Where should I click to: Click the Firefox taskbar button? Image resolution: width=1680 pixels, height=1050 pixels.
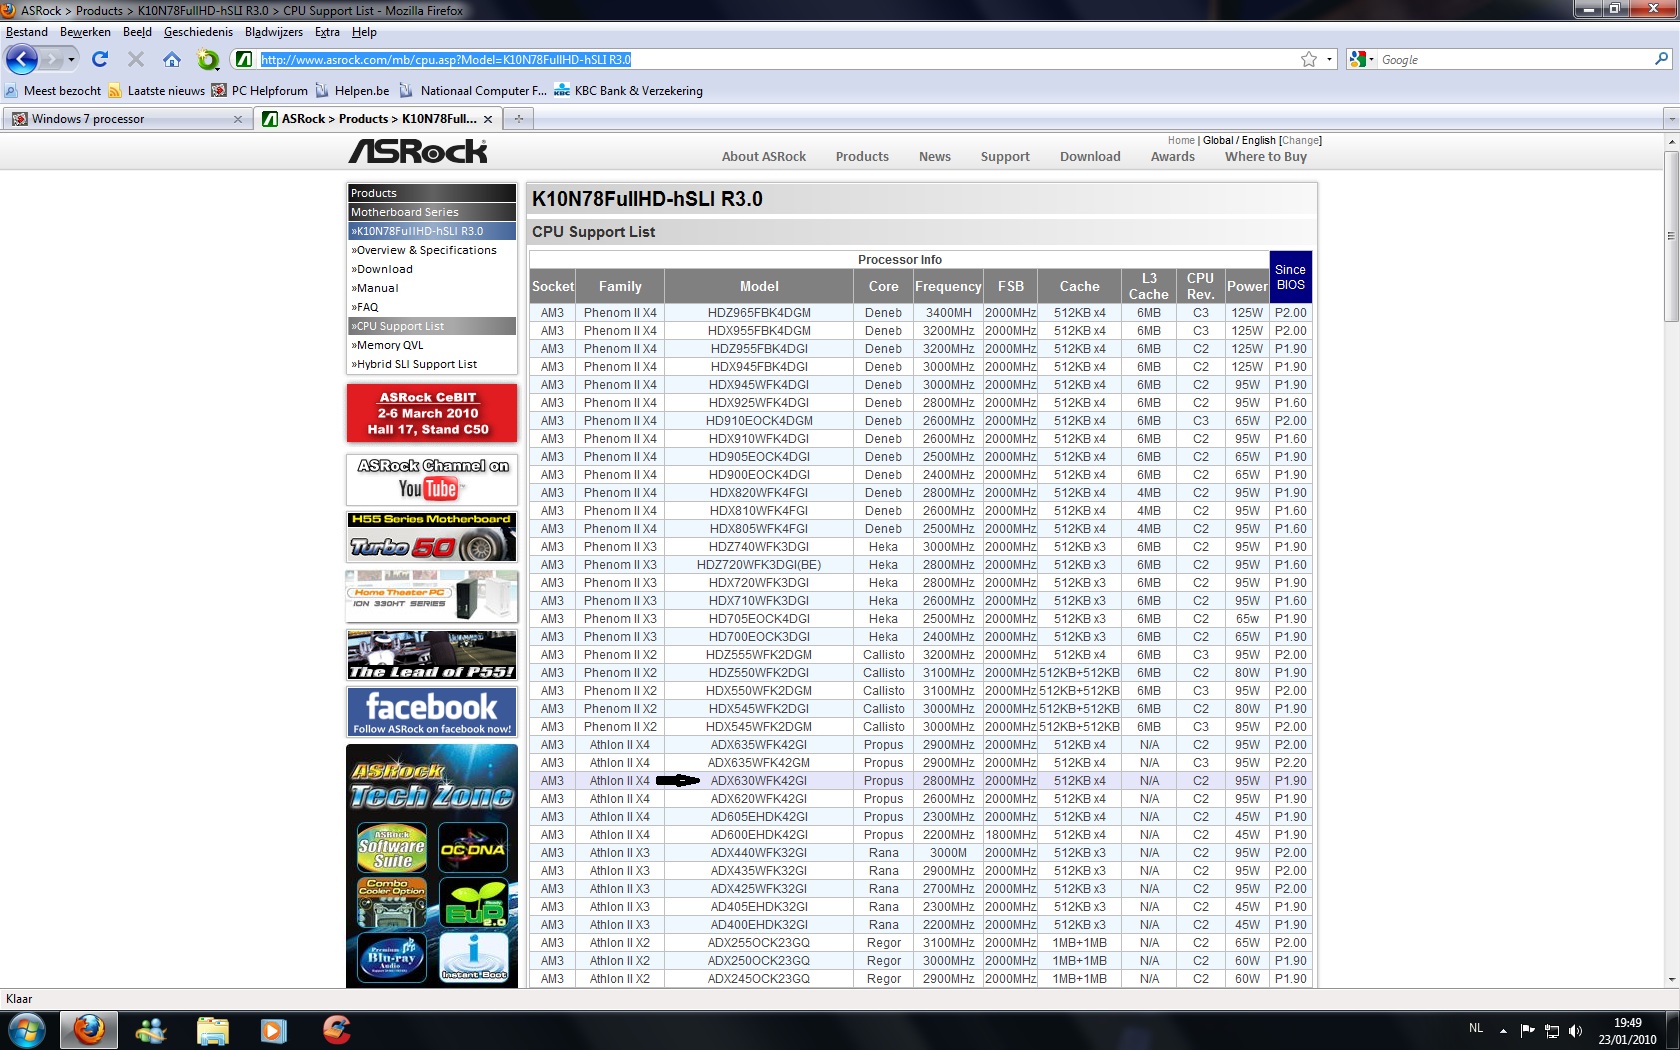point(89,1030)
